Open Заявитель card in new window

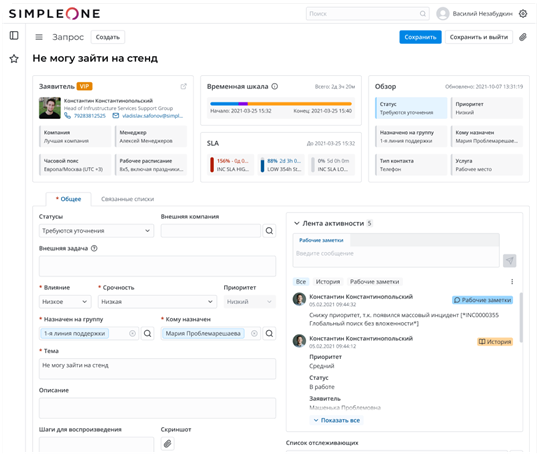tap(183, 86)
